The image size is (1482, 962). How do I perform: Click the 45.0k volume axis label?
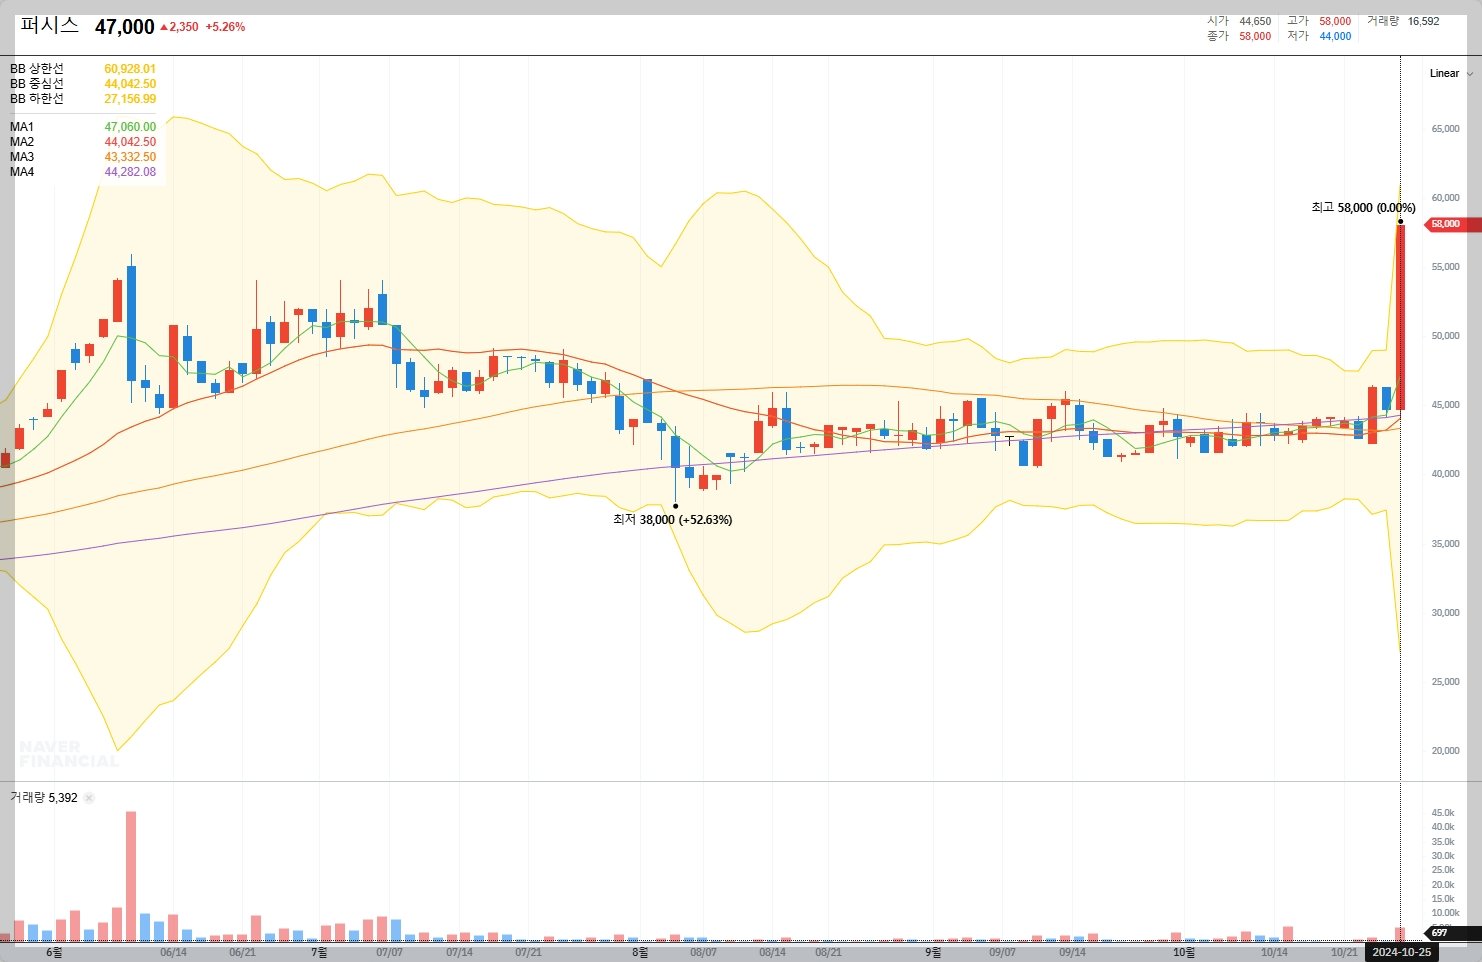click(x=1443, y=813)
